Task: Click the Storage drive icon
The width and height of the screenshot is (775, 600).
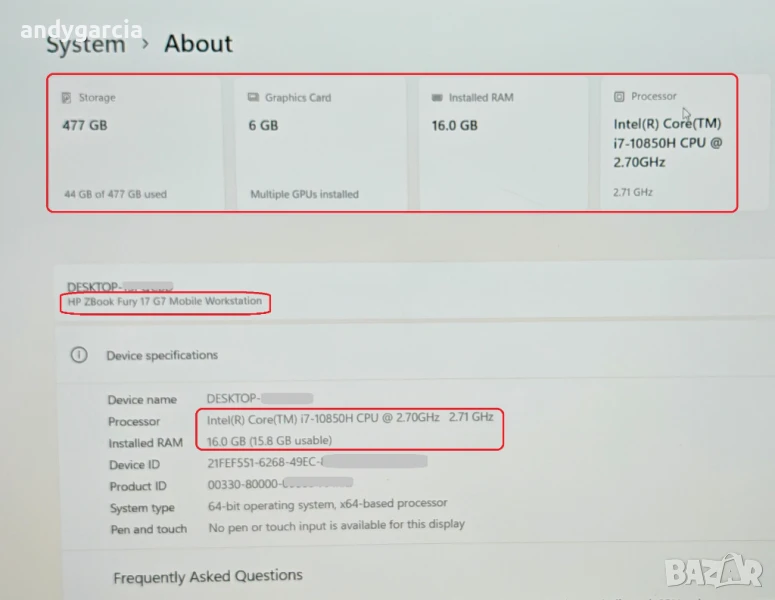Action: (66, 98)
